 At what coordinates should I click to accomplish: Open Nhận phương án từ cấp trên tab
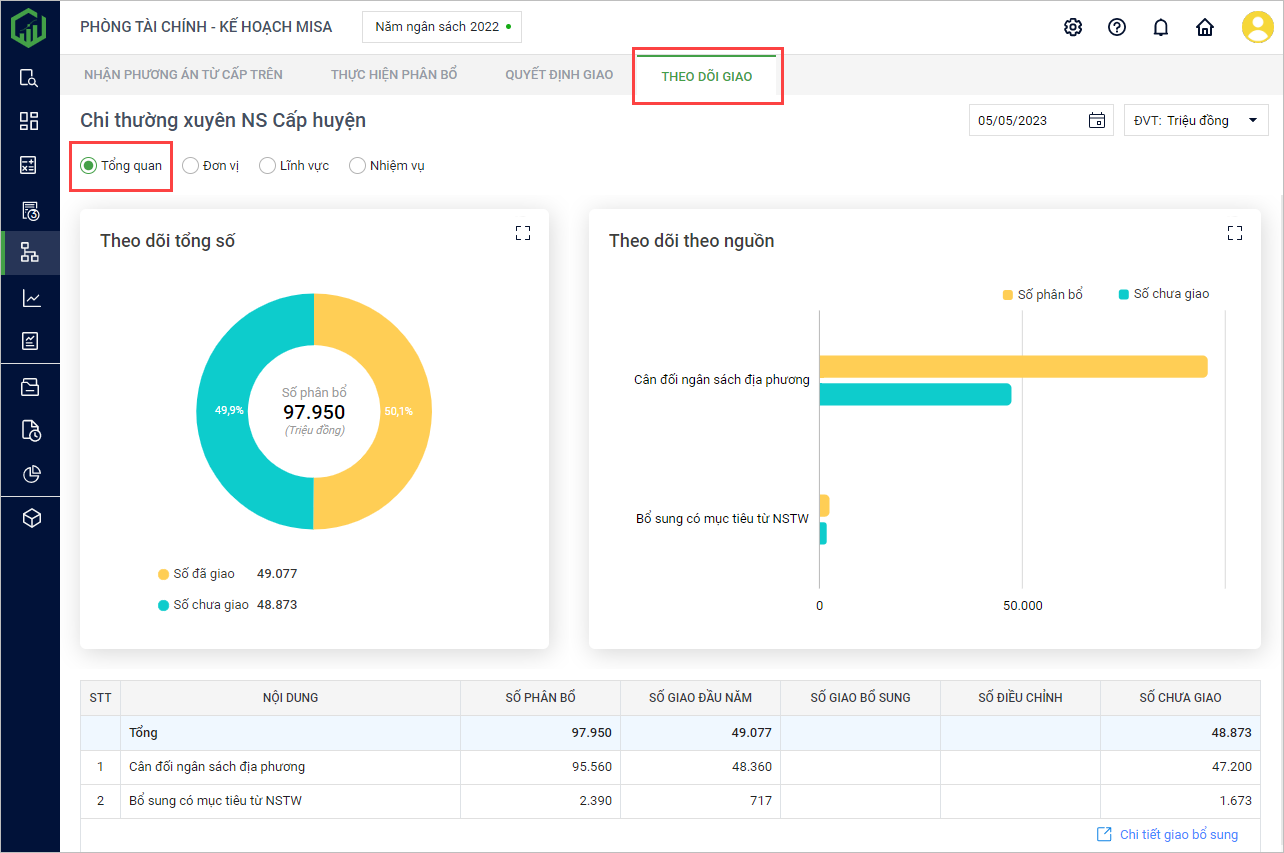(x=183, y=75)
